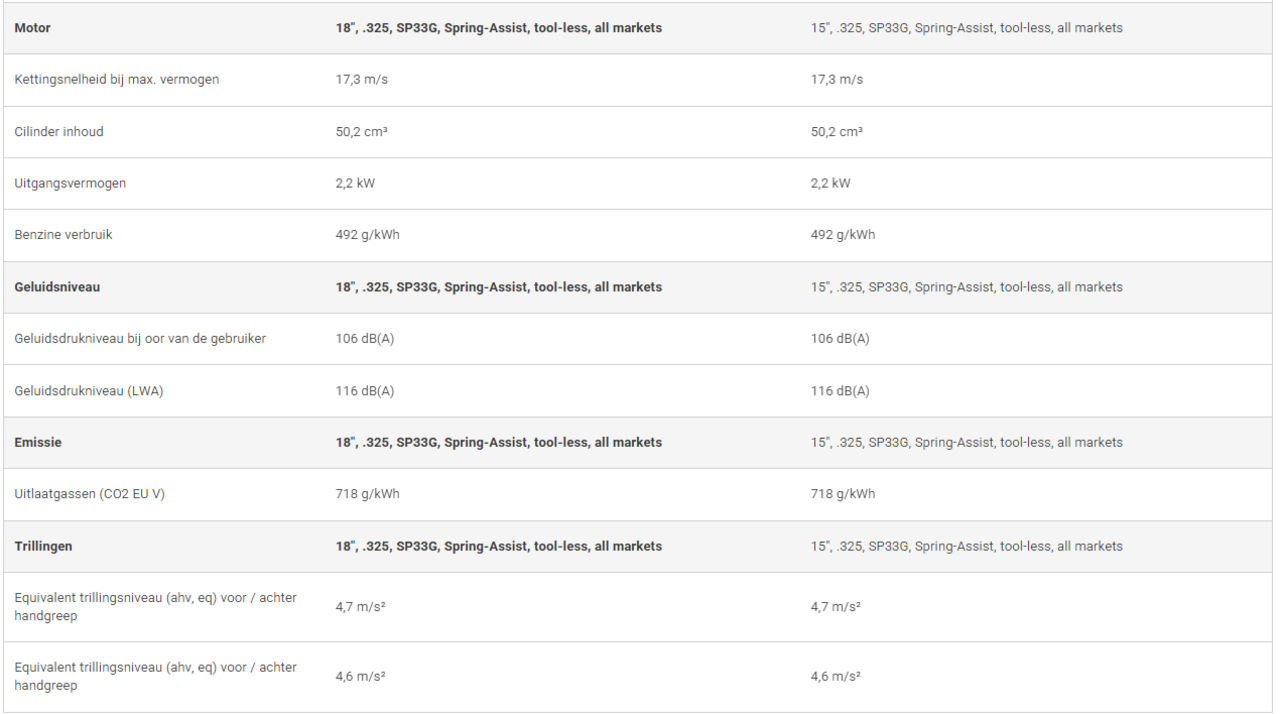This screenshot has height=714, width=1280.
Task: Click the Trillingen section header
Action: (x=43, y=546)
